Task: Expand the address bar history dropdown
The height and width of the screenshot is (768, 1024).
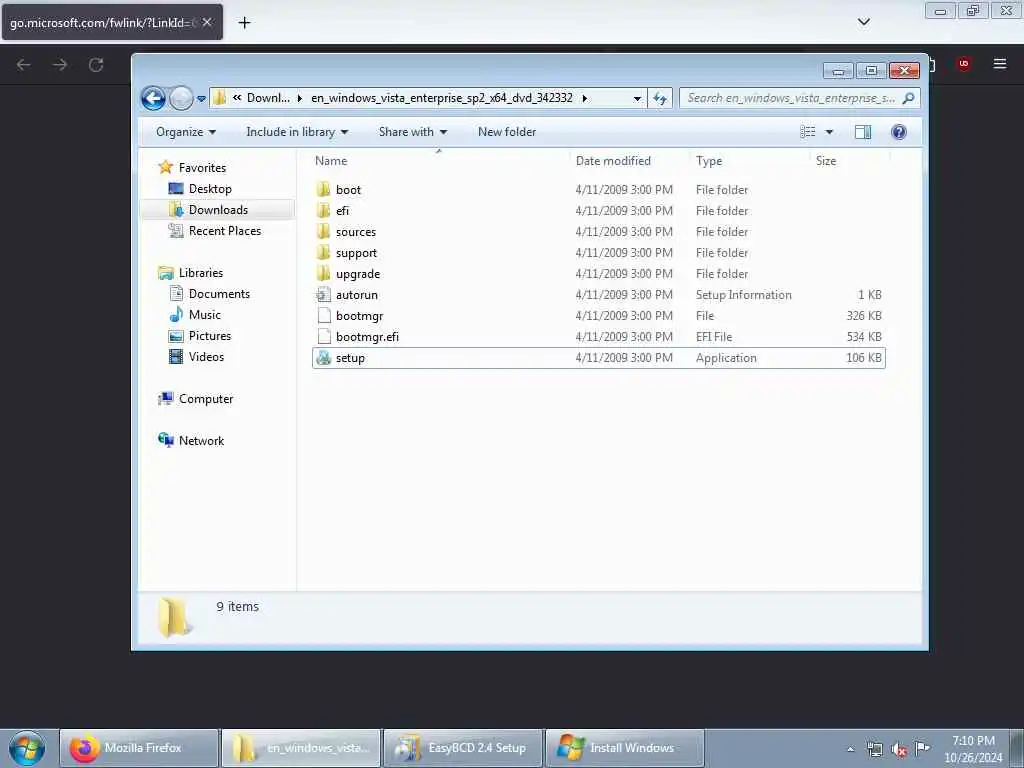Action: tap(637, 99)
